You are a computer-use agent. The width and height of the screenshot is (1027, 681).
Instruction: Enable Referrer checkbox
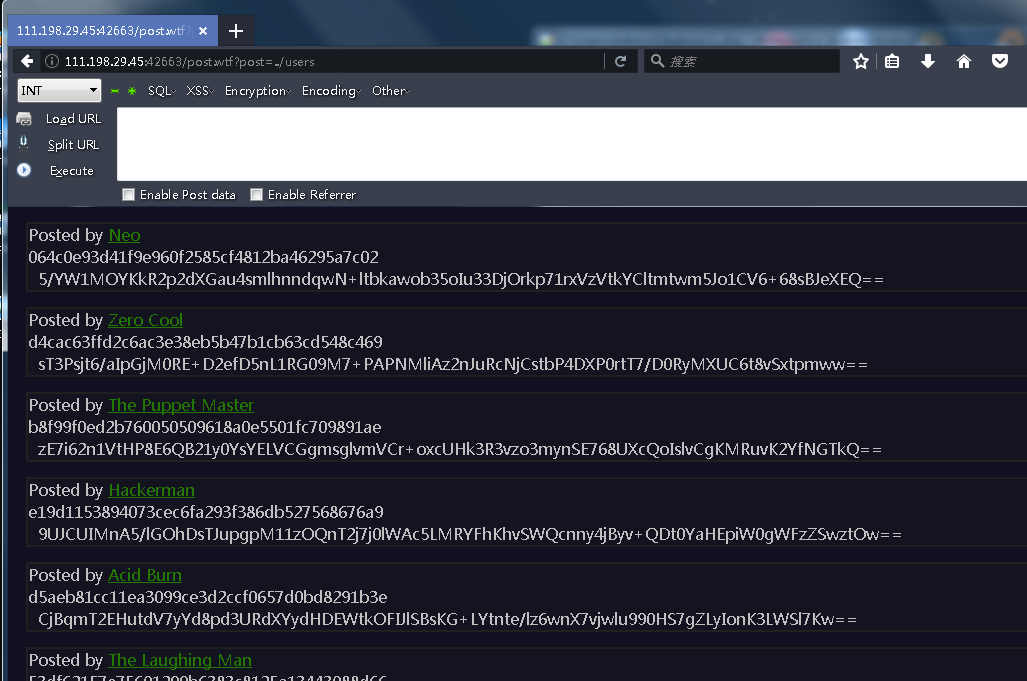(x=257, y=194)
